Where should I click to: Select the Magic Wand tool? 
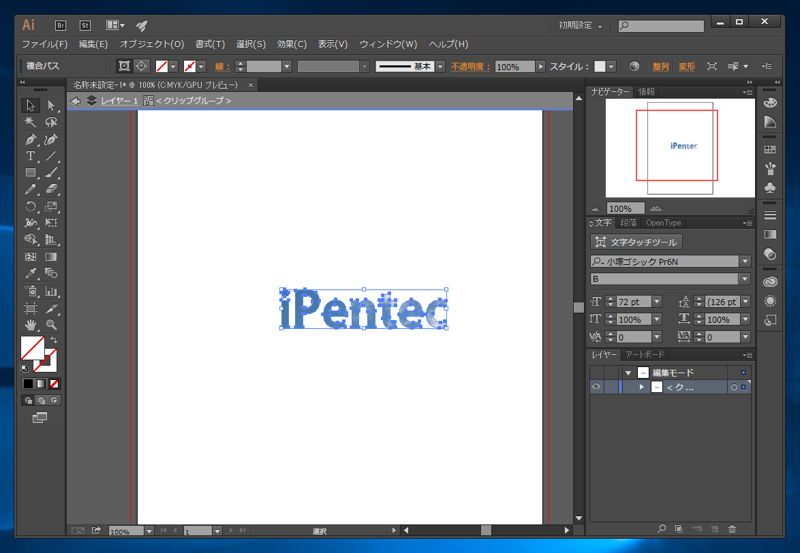(30, 122)
